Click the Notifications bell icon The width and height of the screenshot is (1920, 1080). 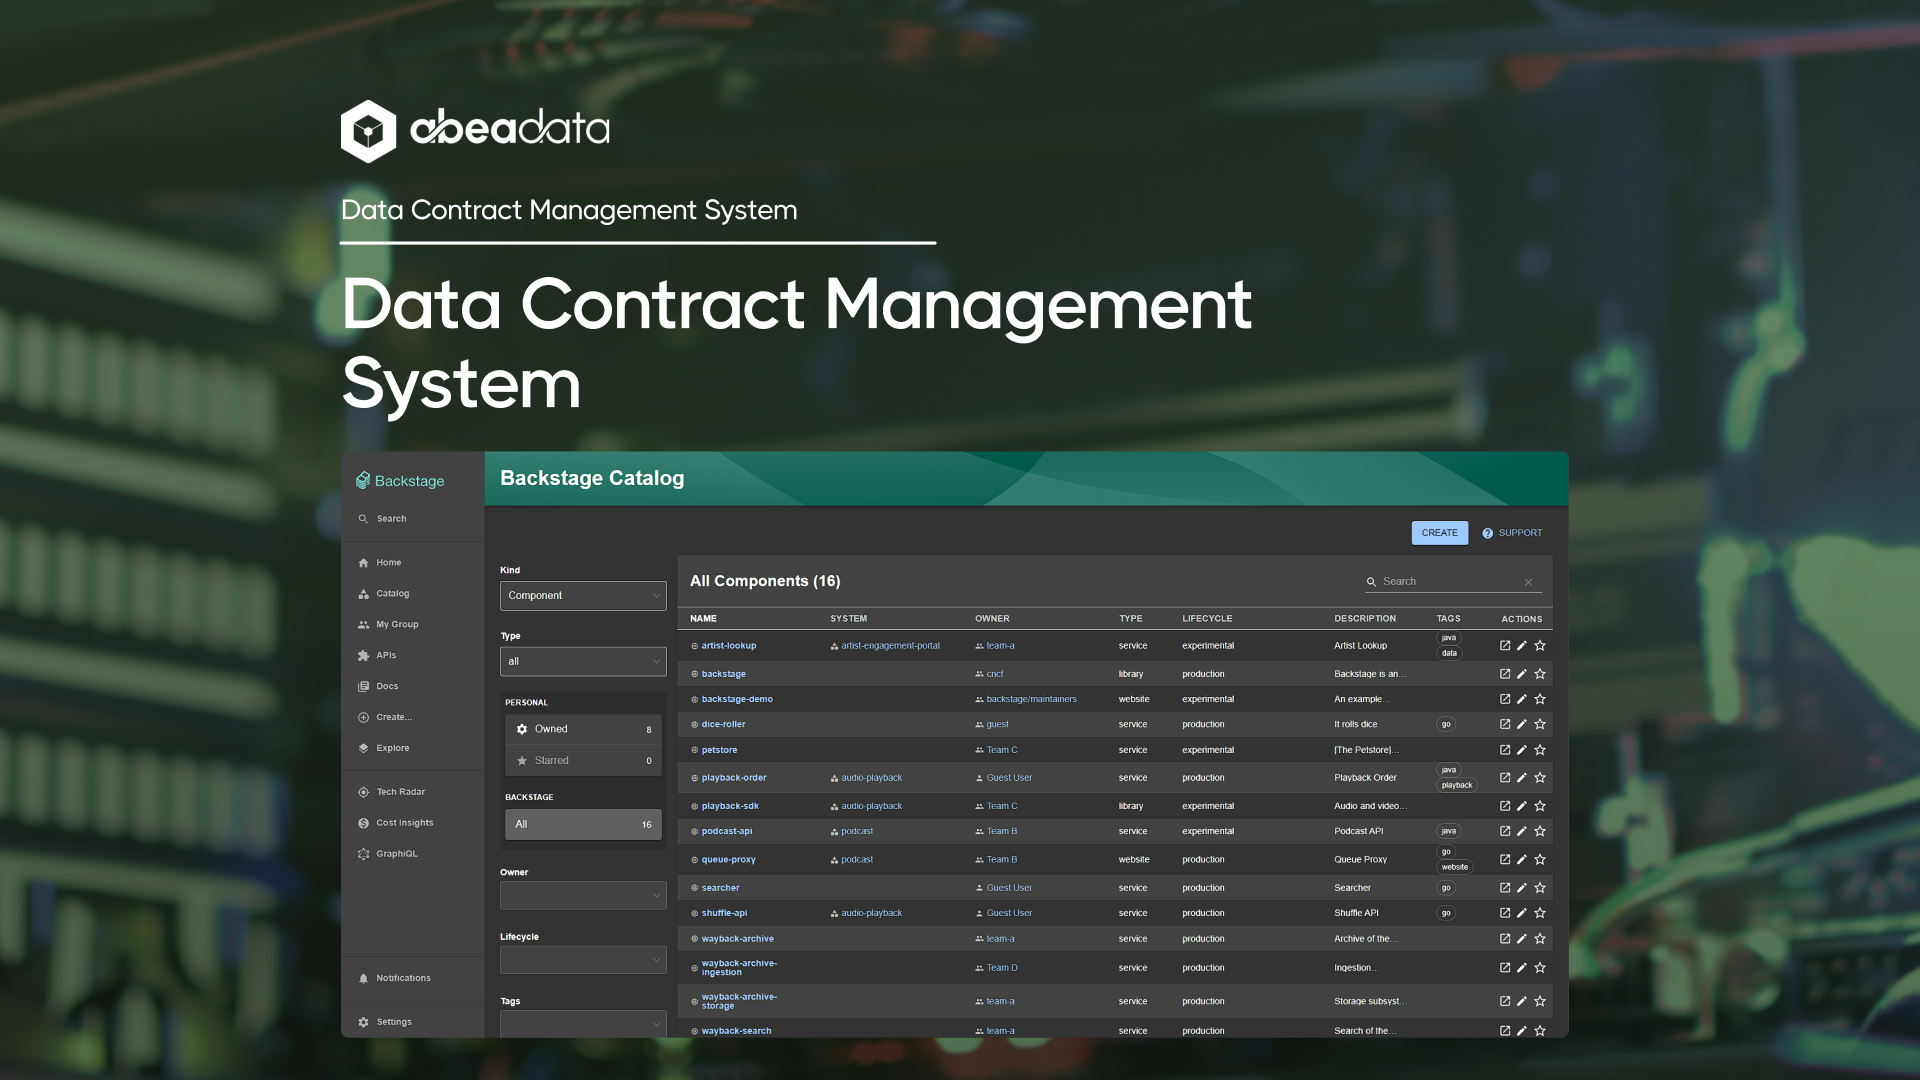364,978
